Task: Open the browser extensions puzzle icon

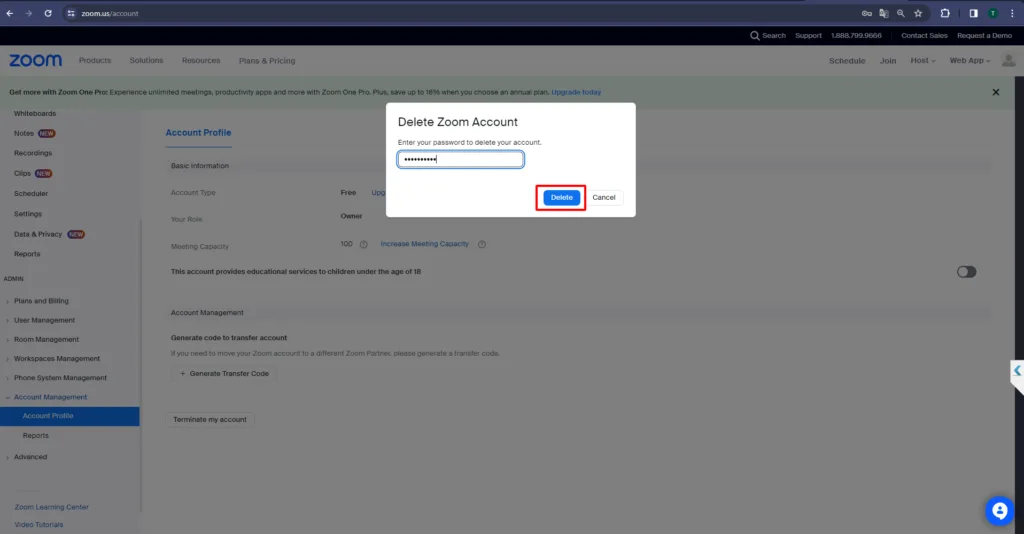Action: tap(945, 13)
